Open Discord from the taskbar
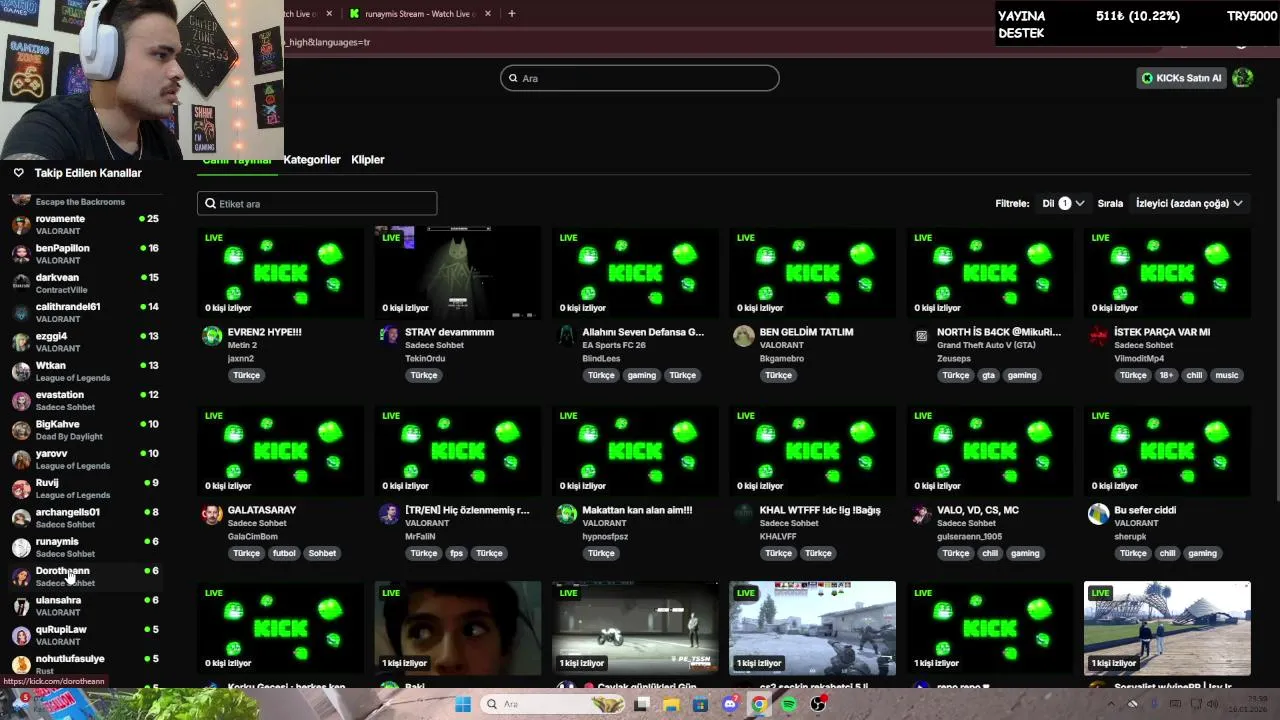Screen dimensions: 1280x720 [x=730, y=704]
